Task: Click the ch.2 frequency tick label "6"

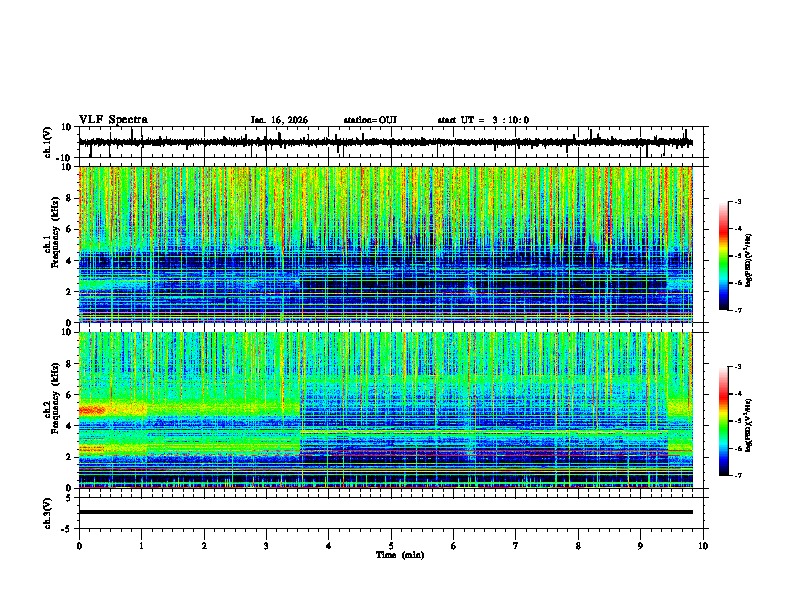Action: [70, 395]
